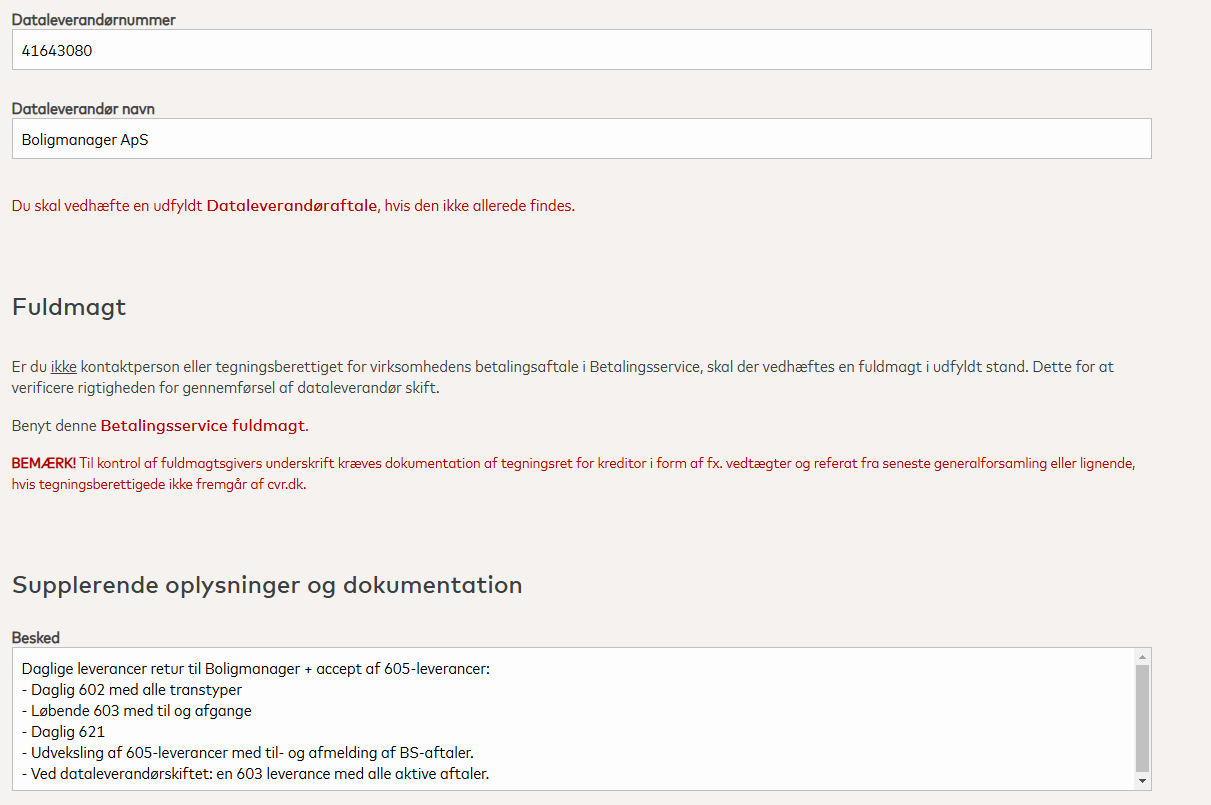Click the sentence beginning 'Du skal vedhæfte en udfyldt'
The image size is (1211, 805).
tap(293, 206)
